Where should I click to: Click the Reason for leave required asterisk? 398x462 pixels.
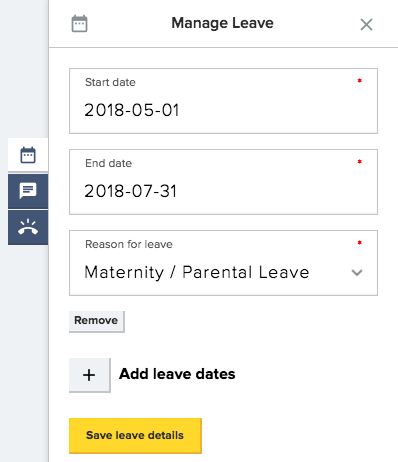(x=360, y=243)
